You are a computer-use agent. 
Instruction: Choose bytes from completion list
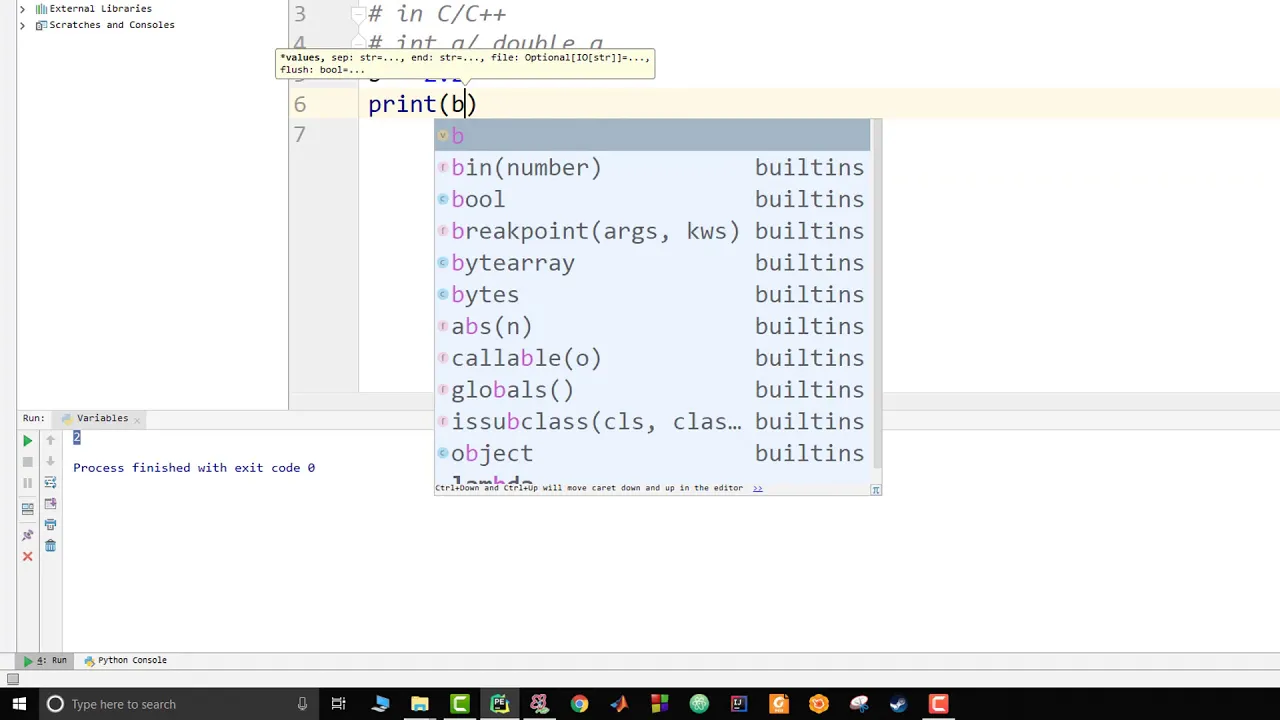point(652,295)
